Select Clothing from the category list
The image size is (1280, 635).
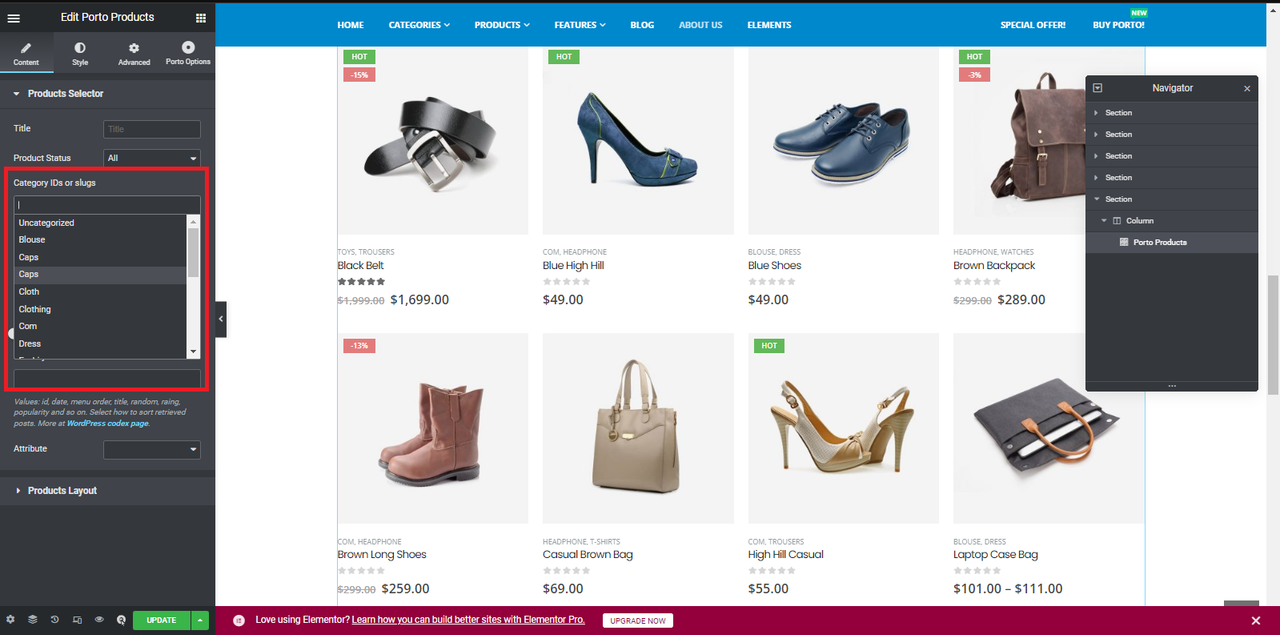coord(100,309)
